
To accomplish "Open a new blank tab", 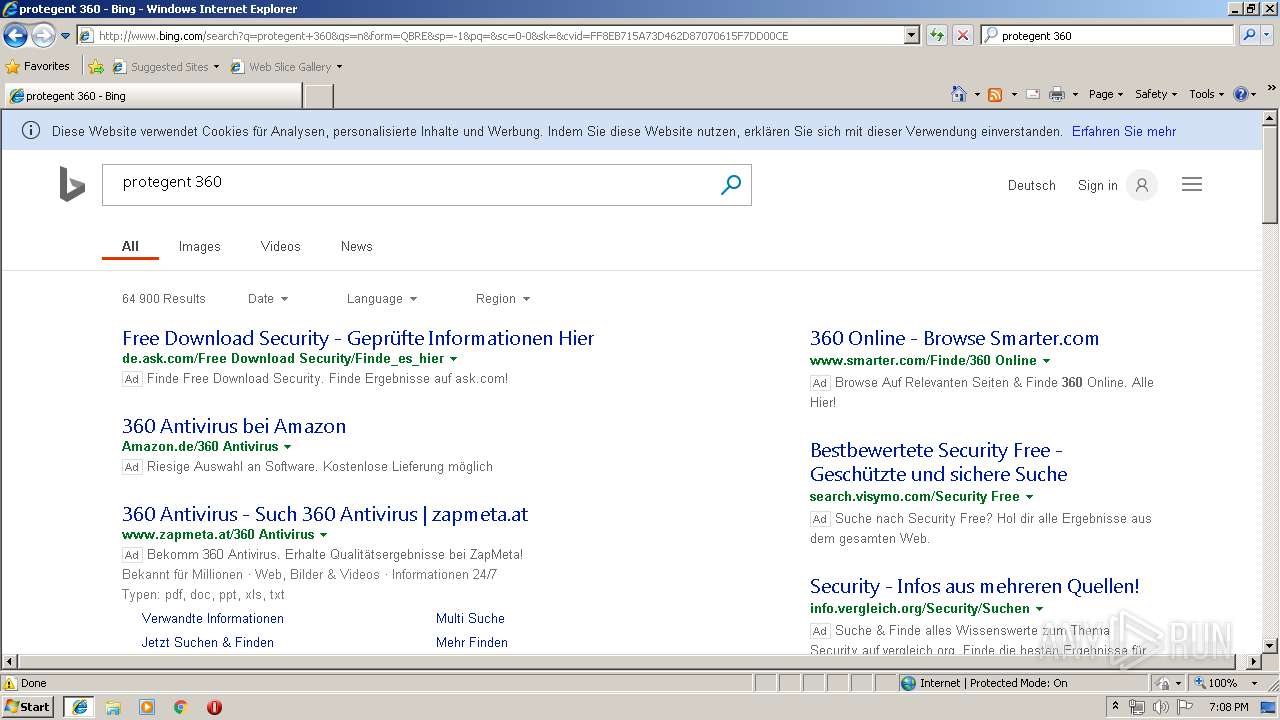I will (318, 96).
